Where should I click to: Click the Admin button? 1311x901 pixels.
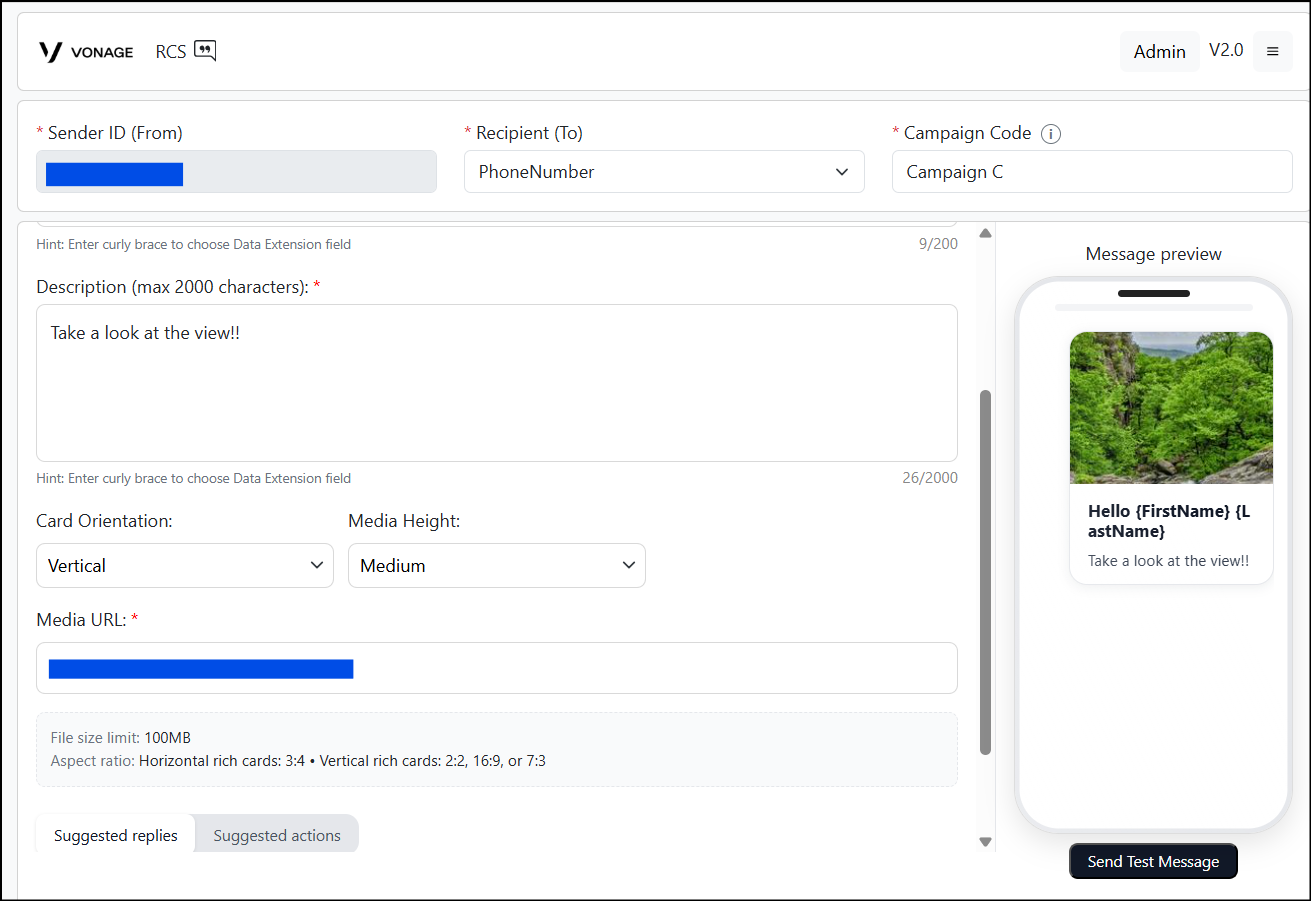(x=1160, y=51)
